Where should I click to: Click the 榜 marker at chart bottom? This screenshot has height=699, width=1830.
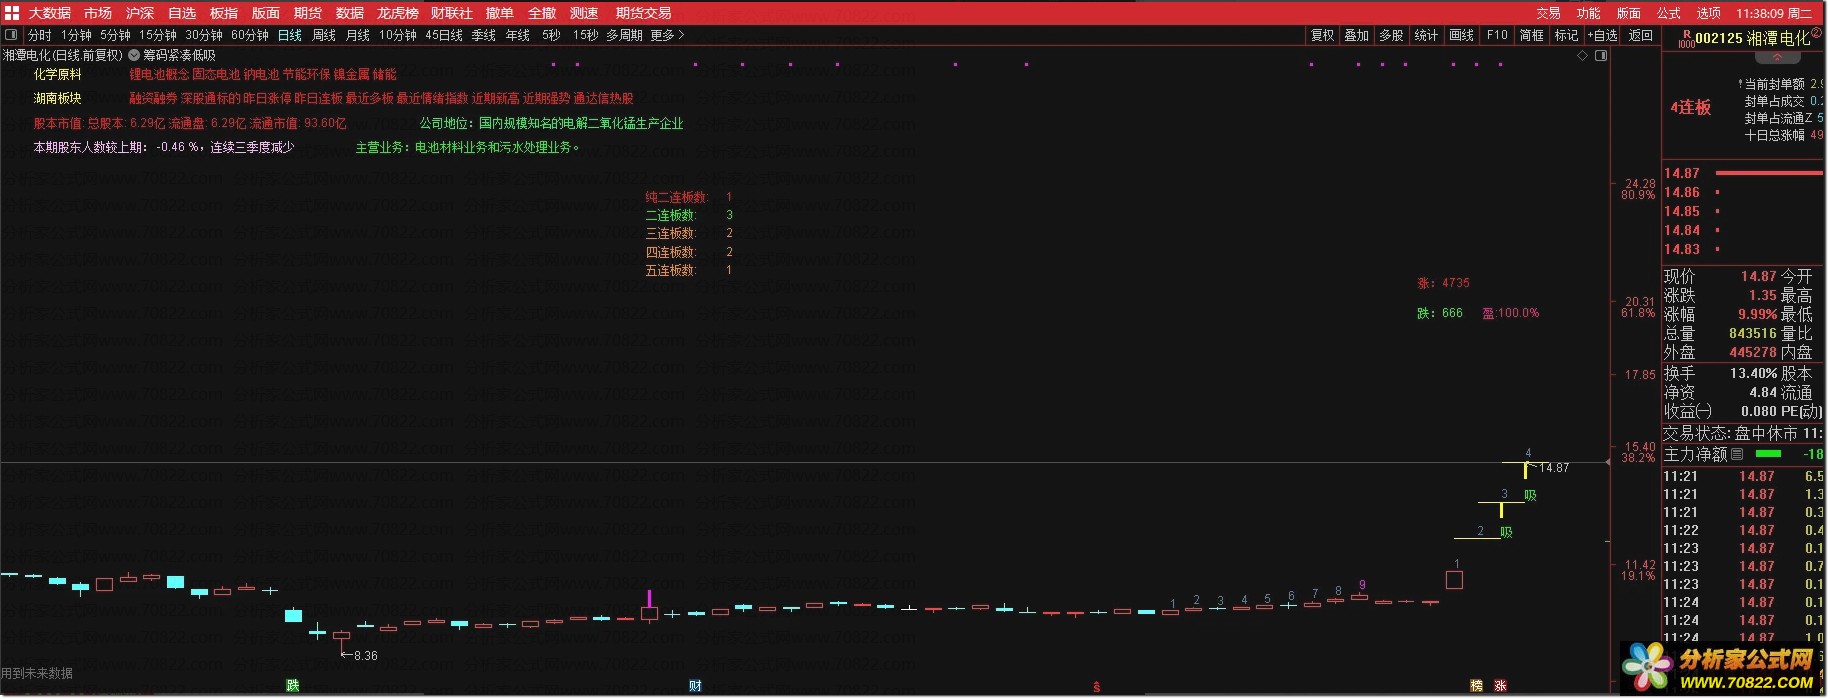tap(1476, 685)
